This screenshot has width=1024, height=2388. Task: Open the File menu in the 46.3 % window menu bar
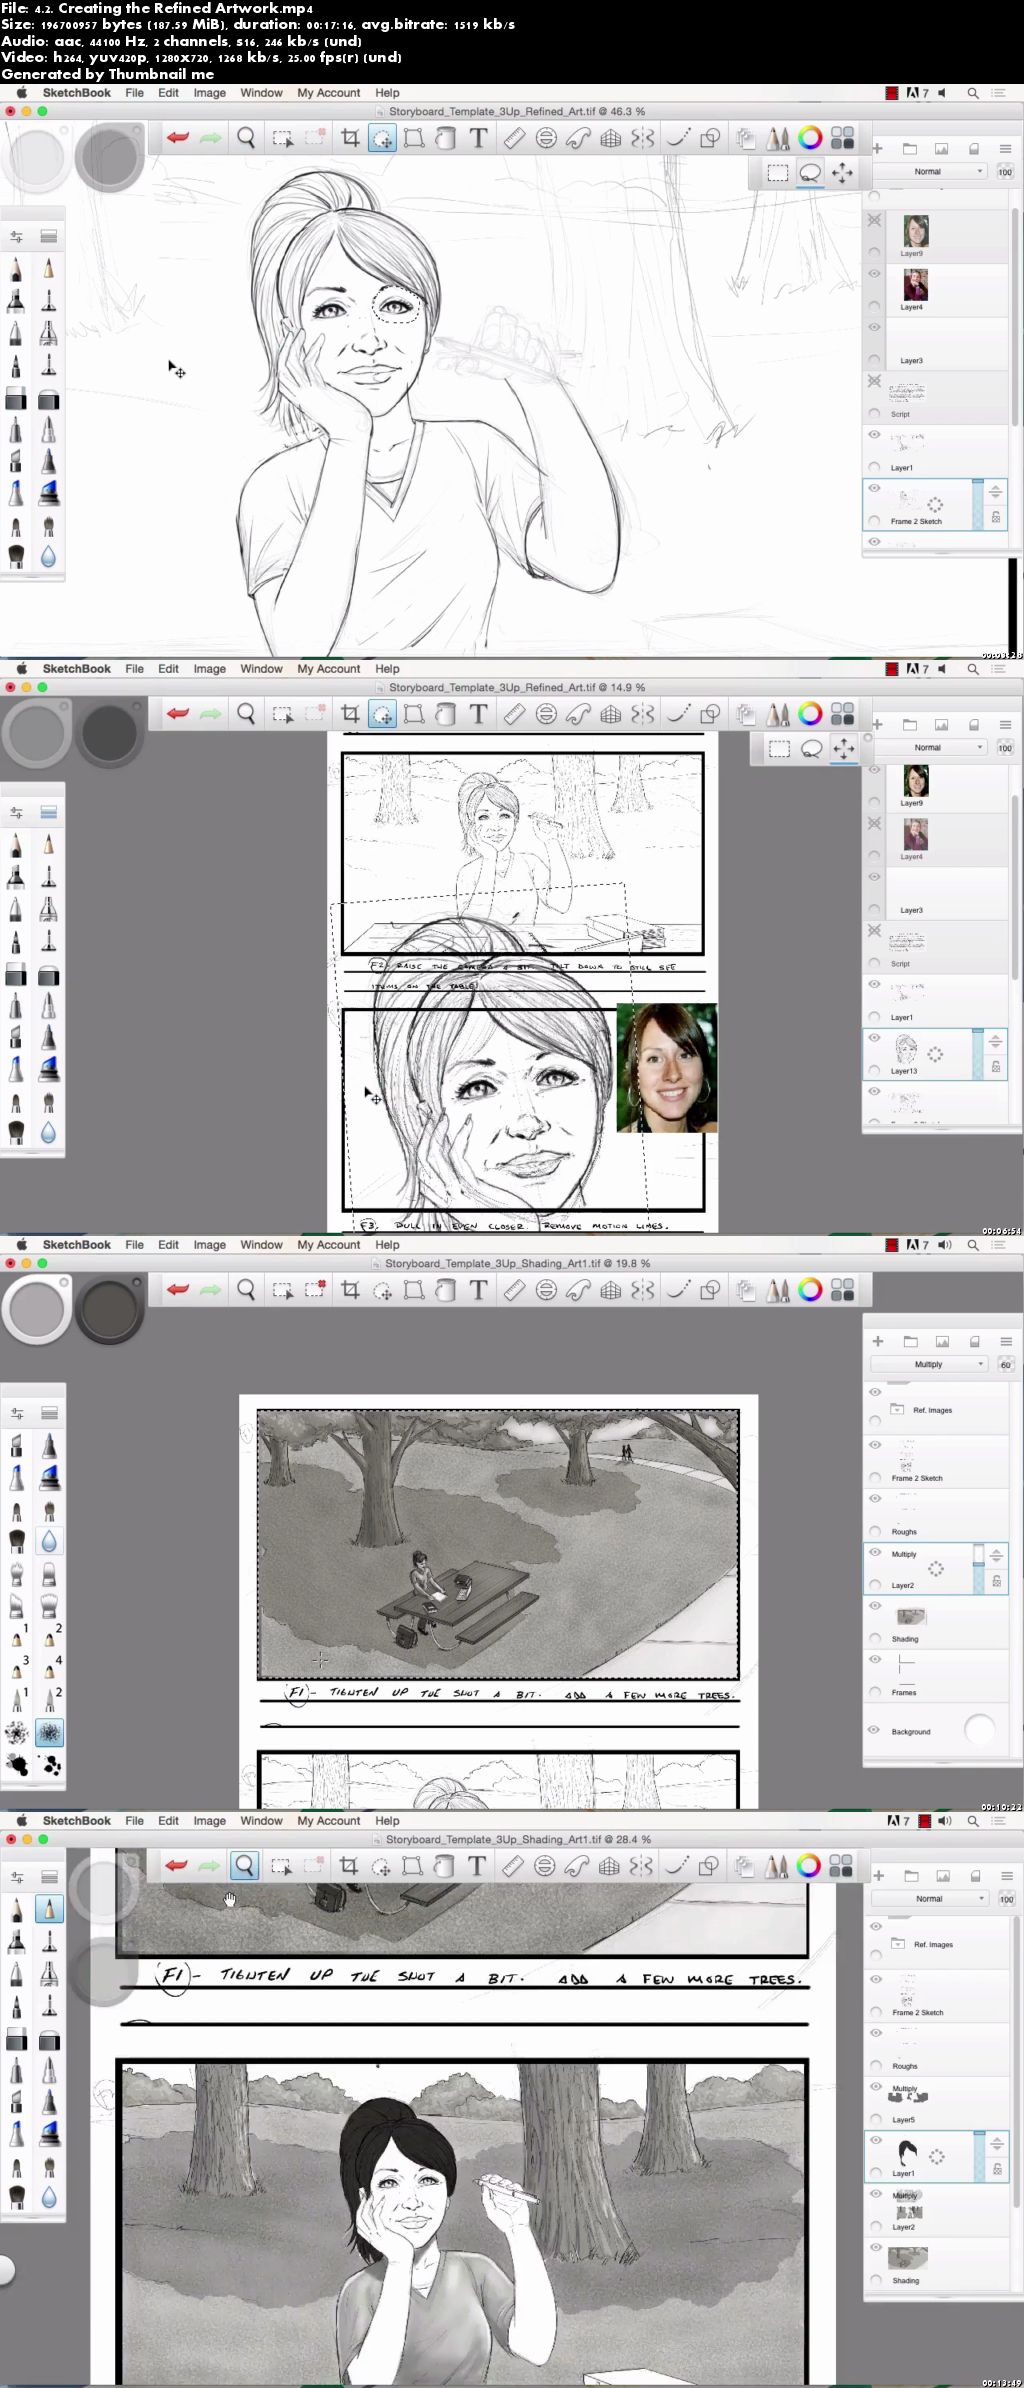[x=135, y=93]
